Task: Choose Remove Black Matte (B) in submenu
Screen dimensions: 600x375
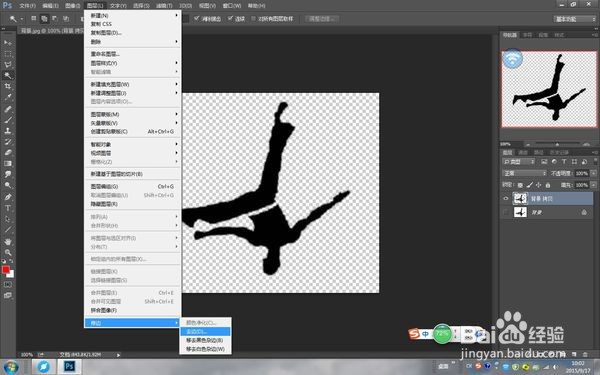Action: tap(205, 340)
